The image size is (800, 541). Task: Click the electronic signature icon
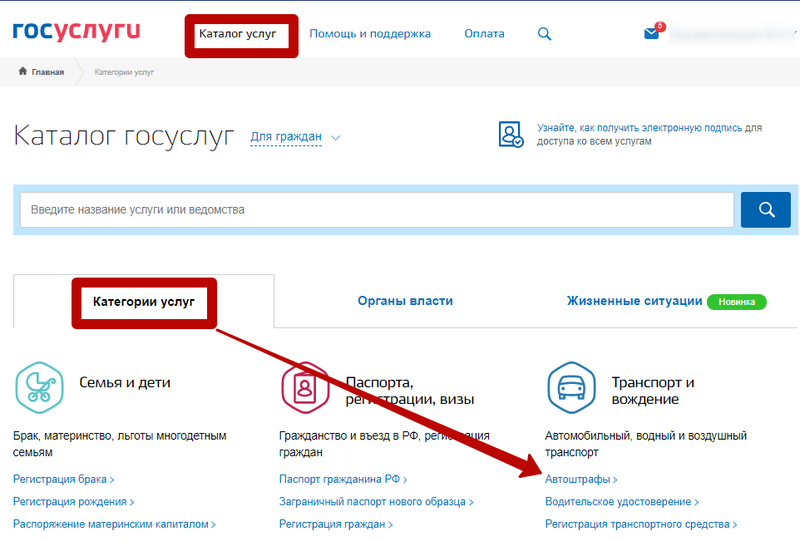[511, 135]
